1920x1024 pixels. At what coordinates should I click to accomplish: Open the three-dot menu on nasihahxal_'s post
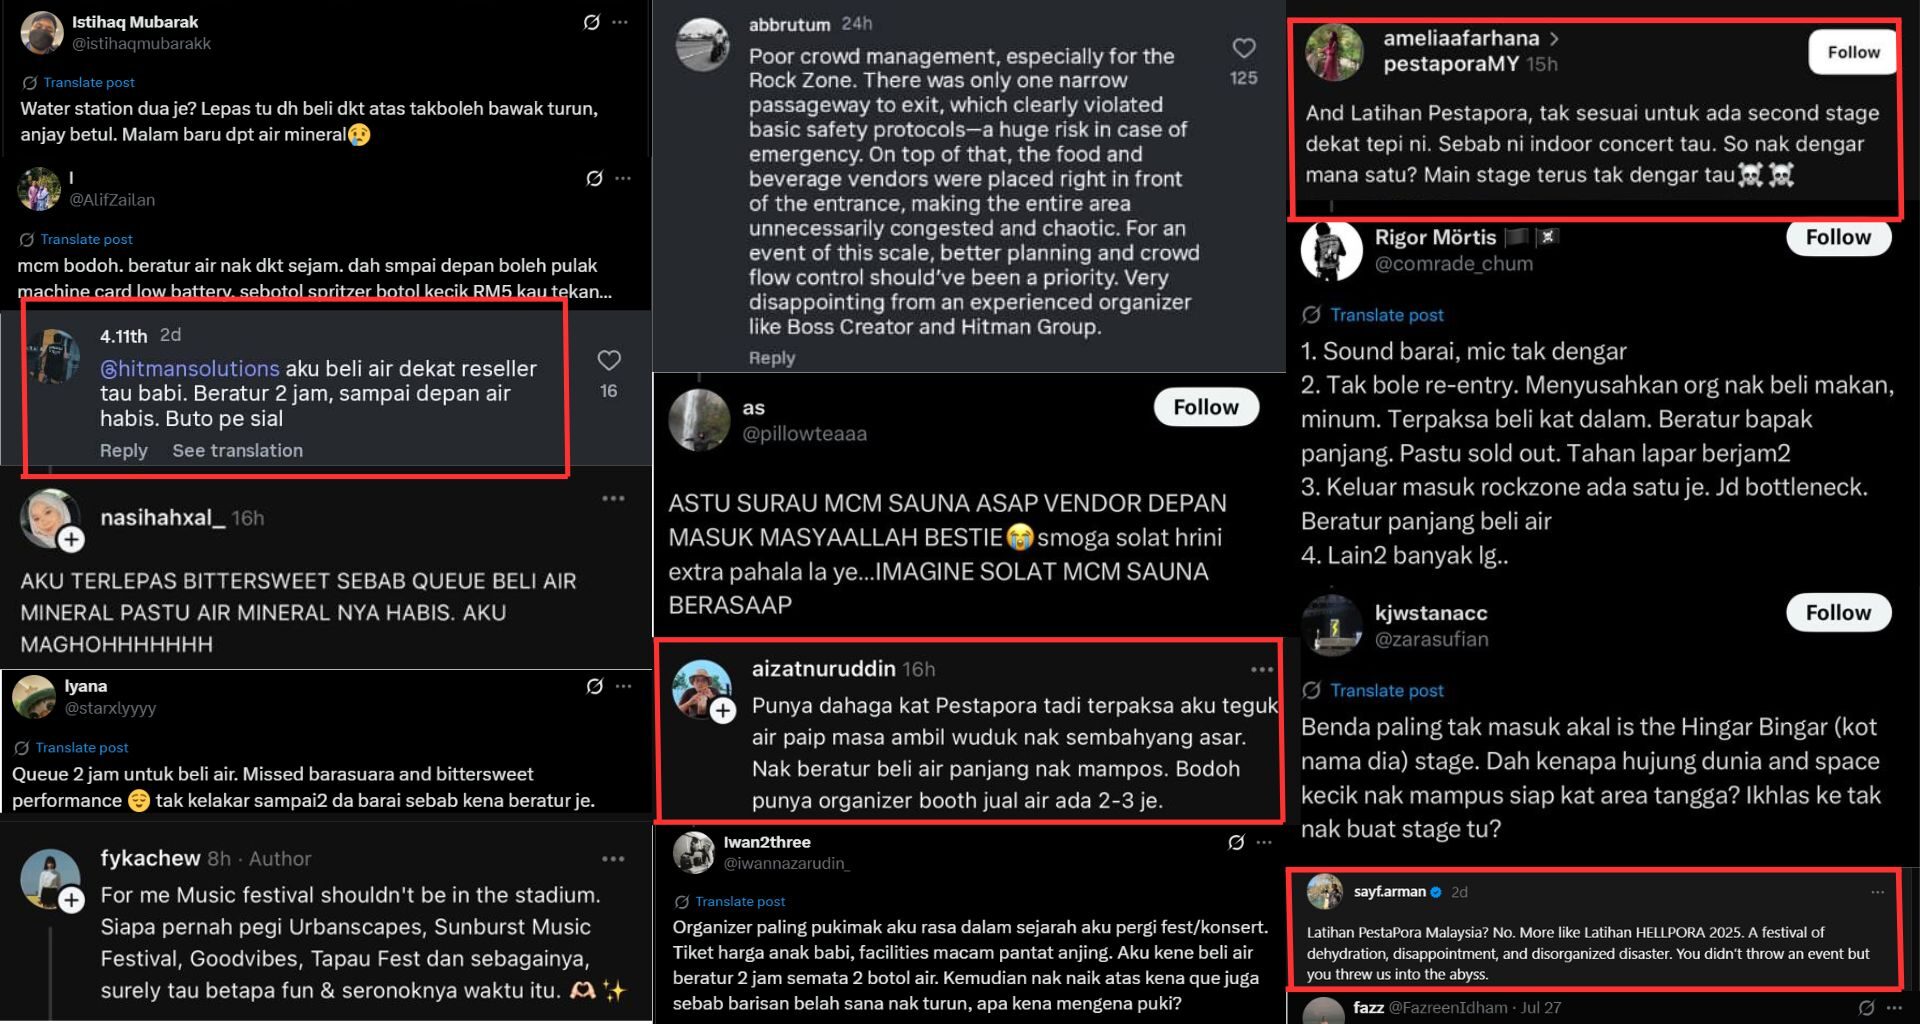[x=613, y=498]
